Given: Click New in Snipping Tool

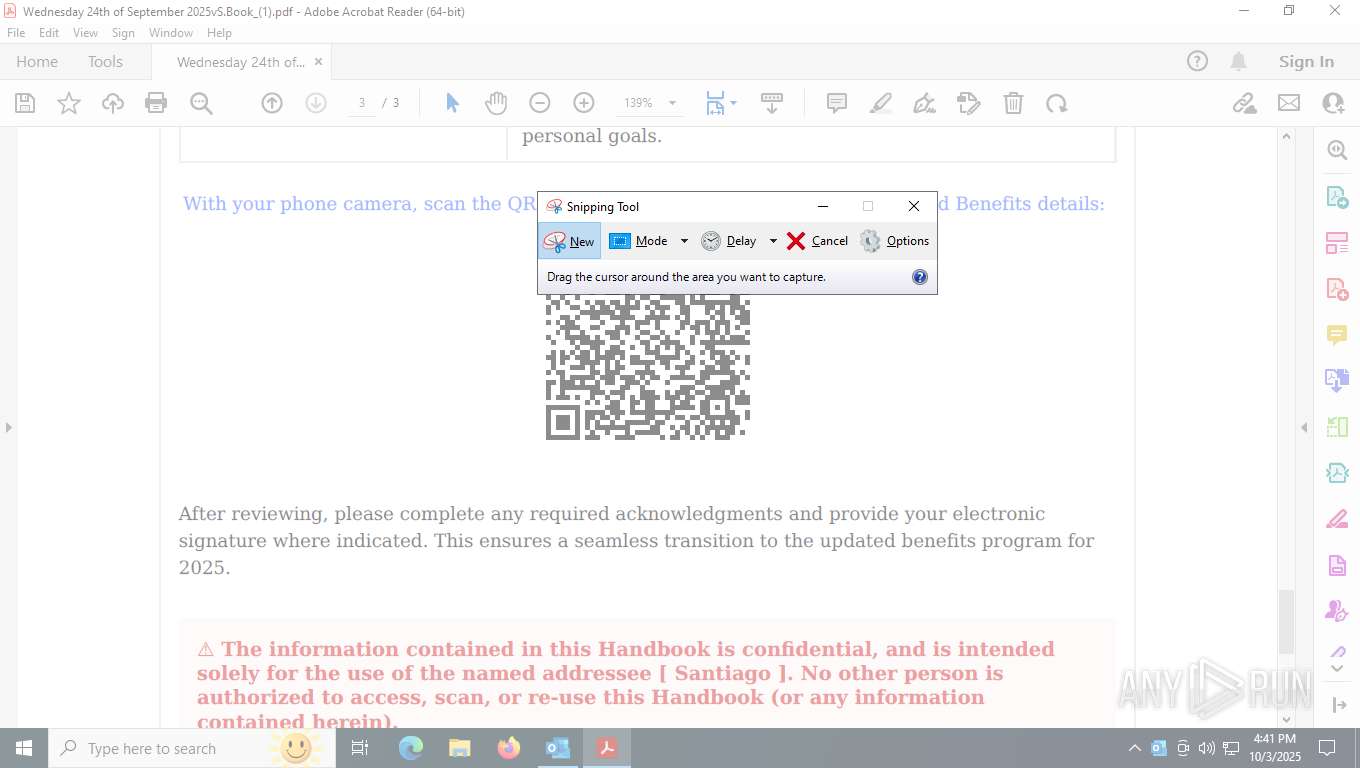Looking at the screenshot, I should click(570, 241).
